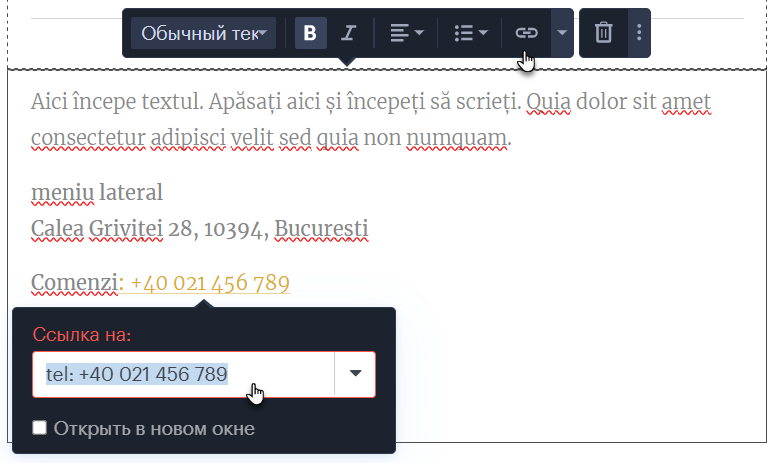This screenshot has width=774, height=463.
Task: Enable 'Открыть в новом окне' checkbox
Action: coord(39,427)
